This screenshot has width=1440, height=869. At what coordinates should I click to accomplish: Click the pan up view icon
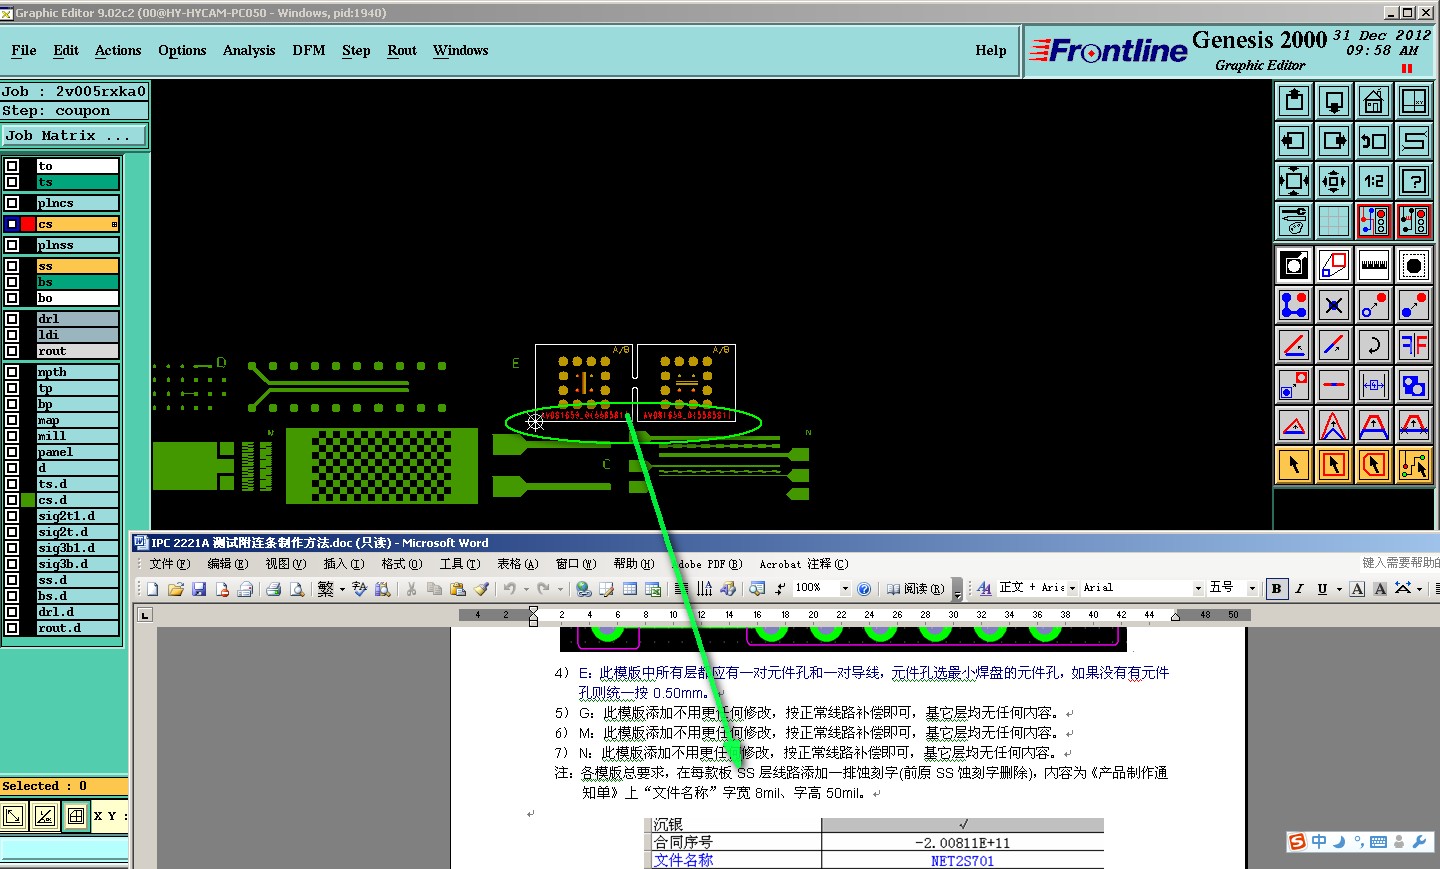point(1294,101)
